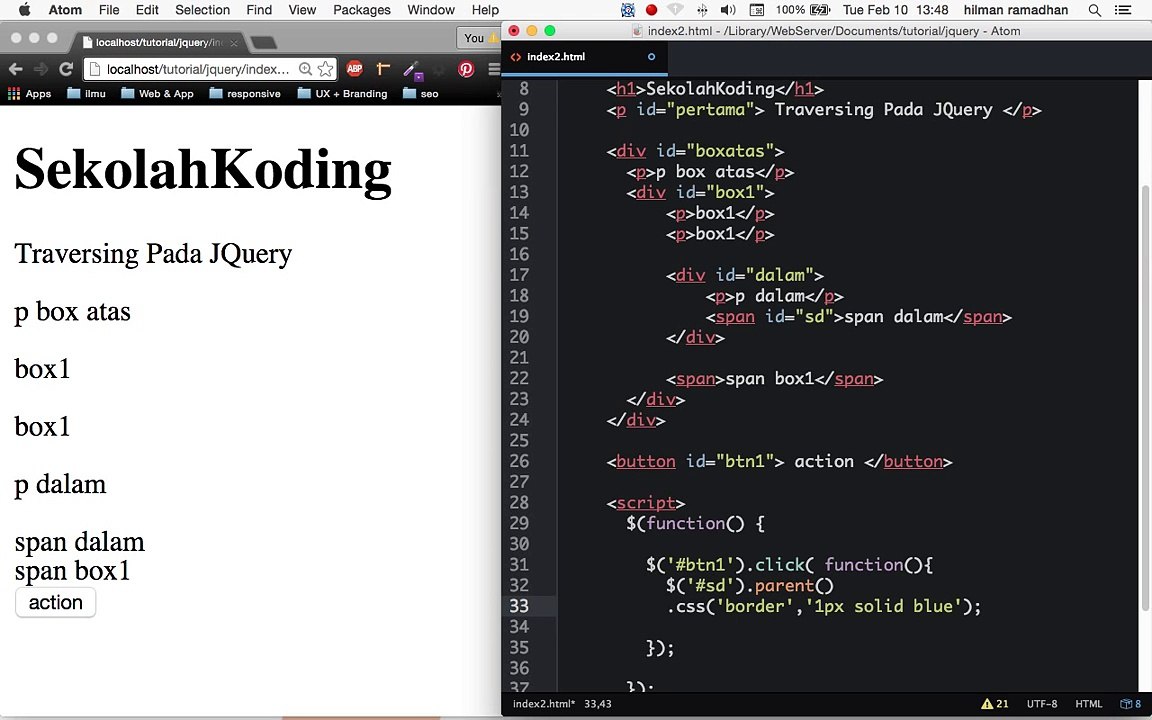Select the index2.html editor tab

[x=585, y=57]
